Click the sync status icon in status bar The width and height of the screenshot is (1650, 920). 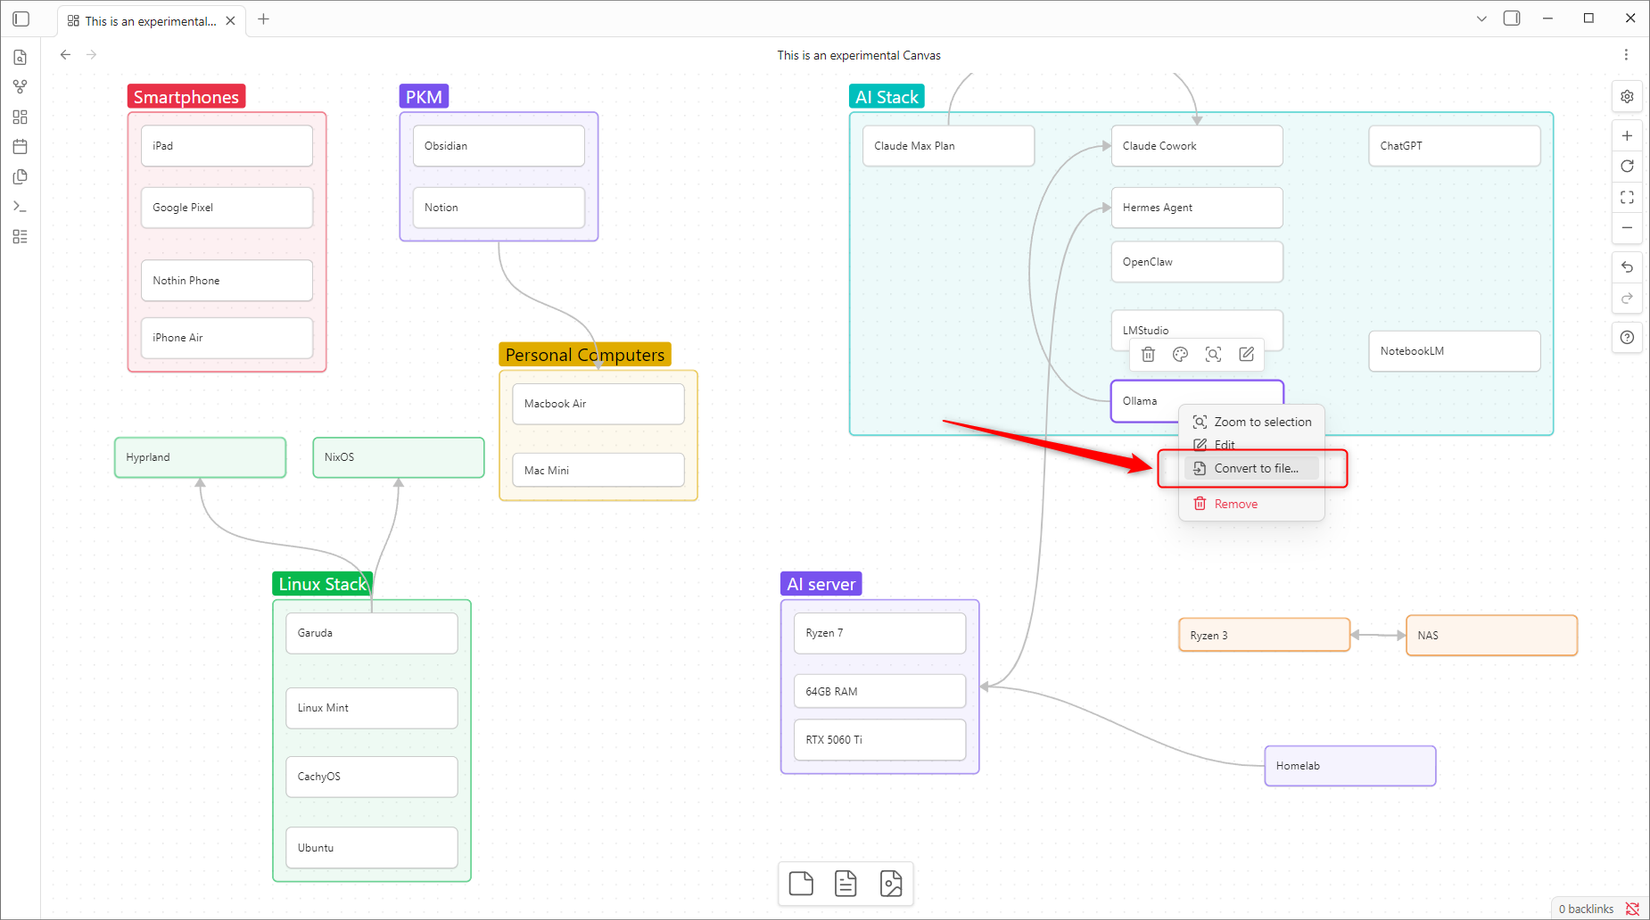(x=1632, y=909)
